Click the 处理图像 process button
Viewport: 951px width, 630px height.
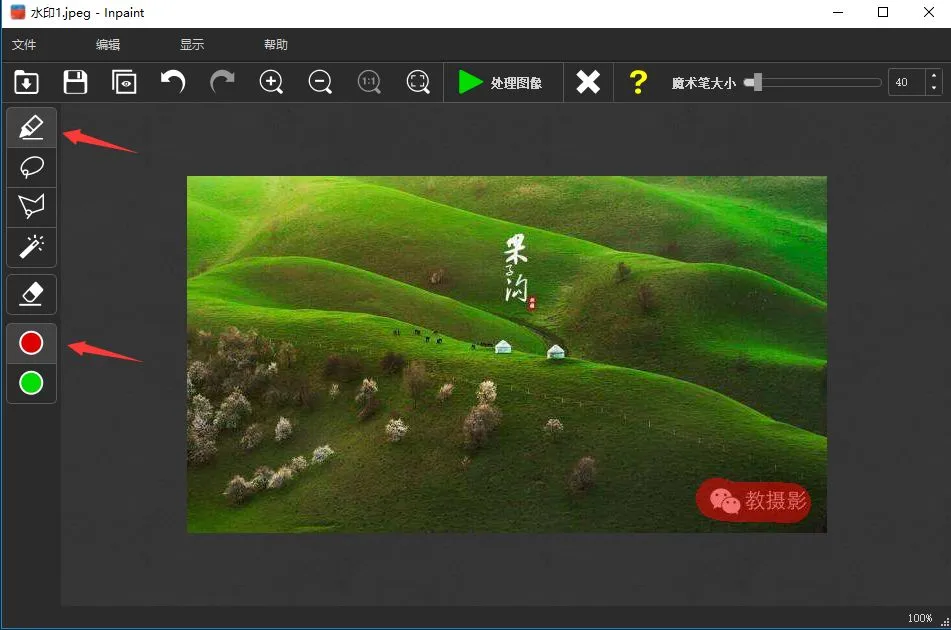tap(500, 82)
